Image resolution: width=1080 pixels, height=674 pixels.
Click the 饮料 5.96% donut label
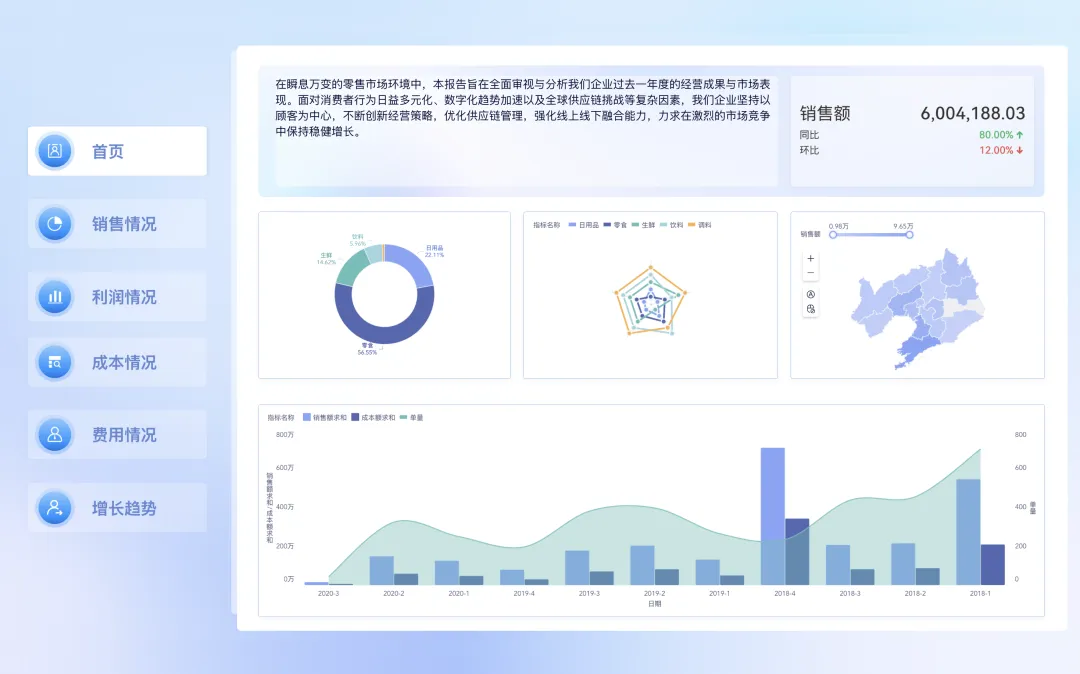[x=357, y=240]
